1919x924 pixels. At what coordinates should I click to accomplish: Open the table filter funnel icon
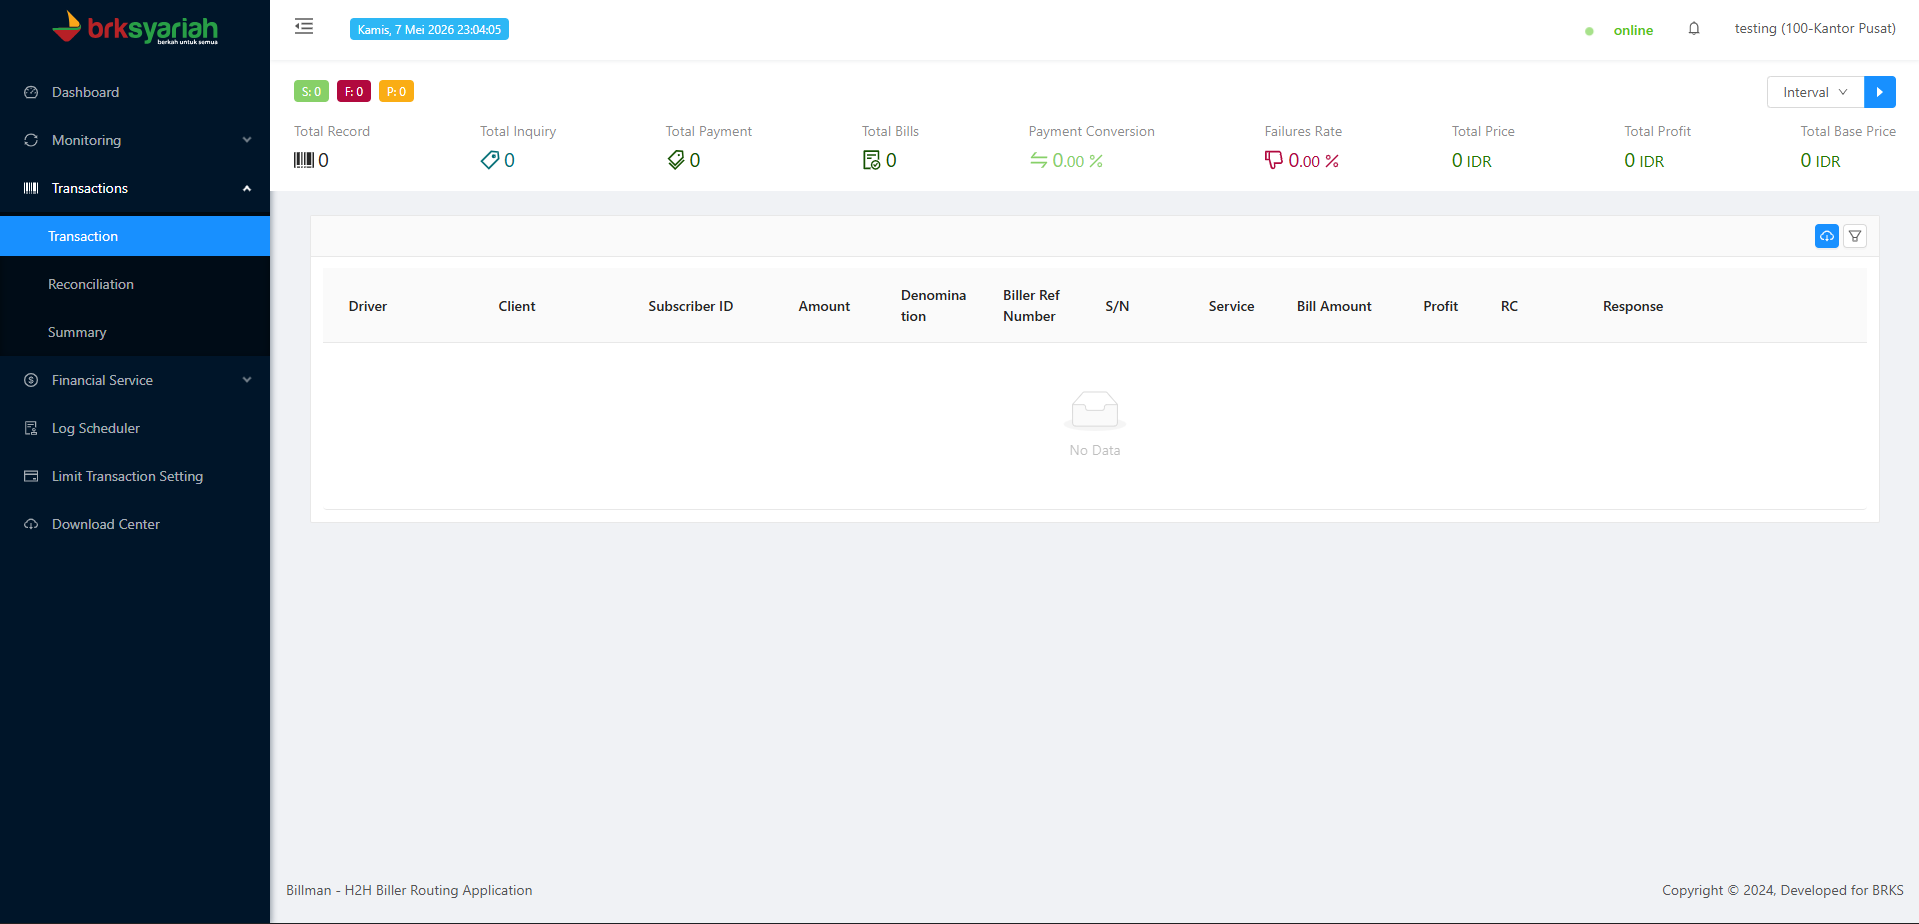pos(1855,236)
